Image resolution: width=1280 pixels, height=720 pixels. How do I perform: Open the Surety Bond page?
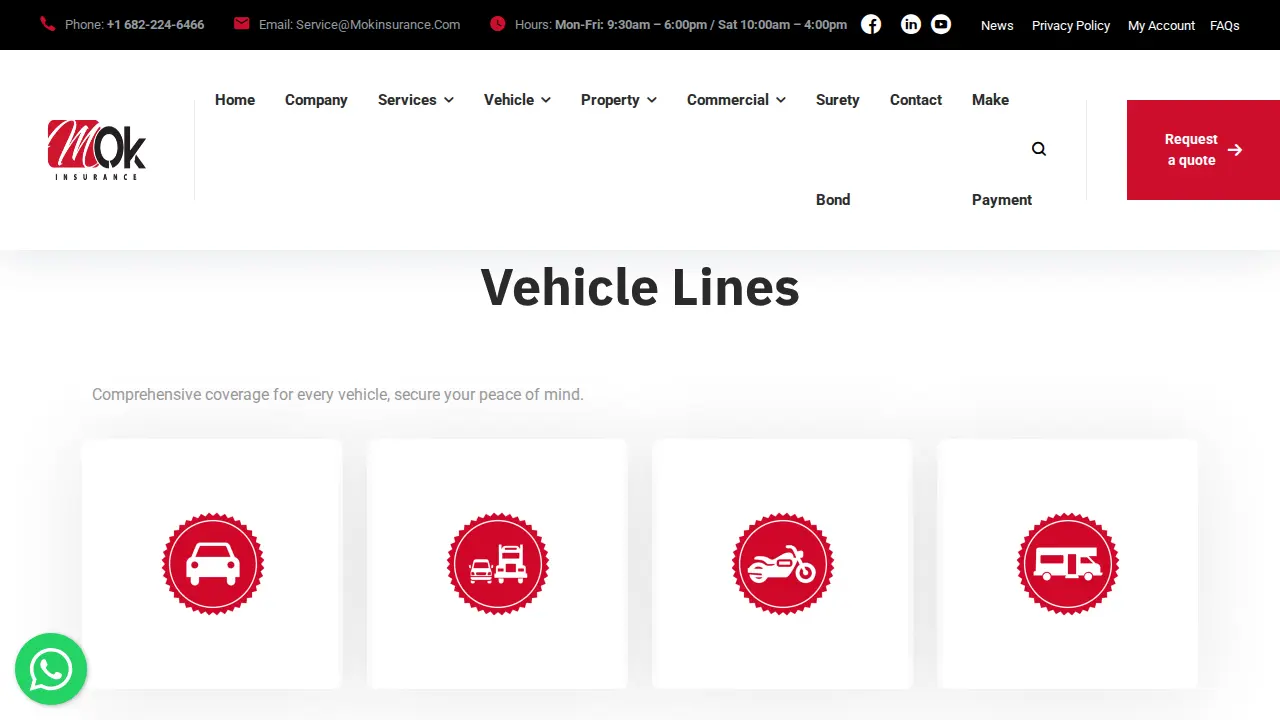coord(837,149)
